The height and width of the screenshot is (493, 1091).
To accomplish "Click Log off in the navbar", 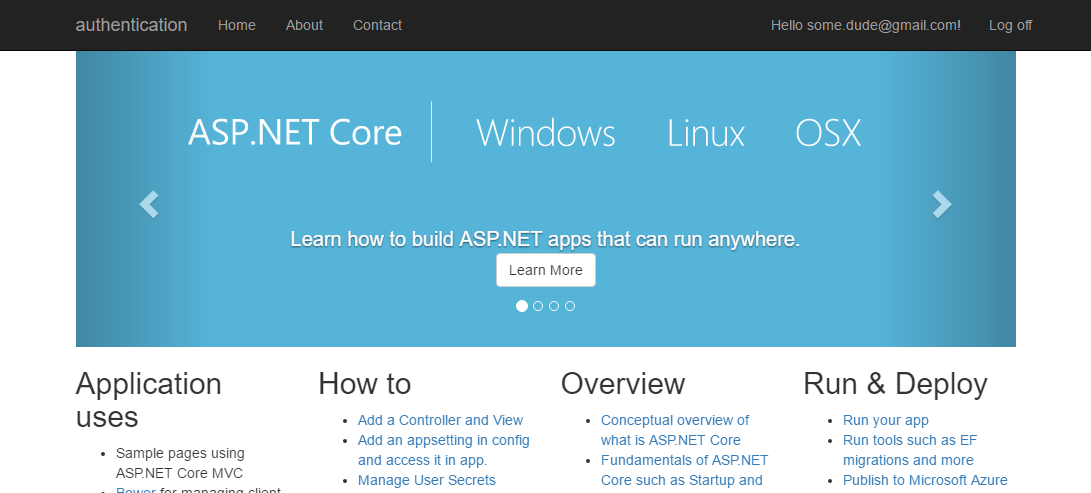I will [x=1010, y=25].
